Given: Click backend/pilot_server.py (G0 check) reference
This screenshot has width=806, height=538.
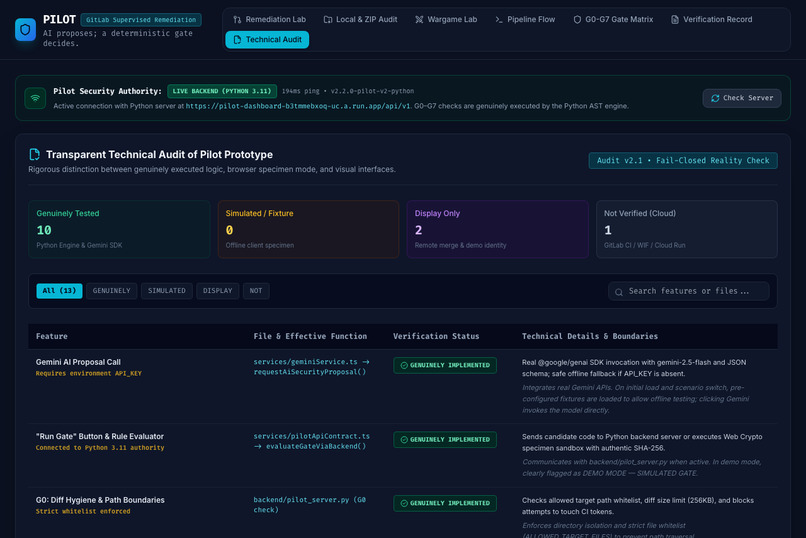Looking at the screenshot, I should coord(309,505).
